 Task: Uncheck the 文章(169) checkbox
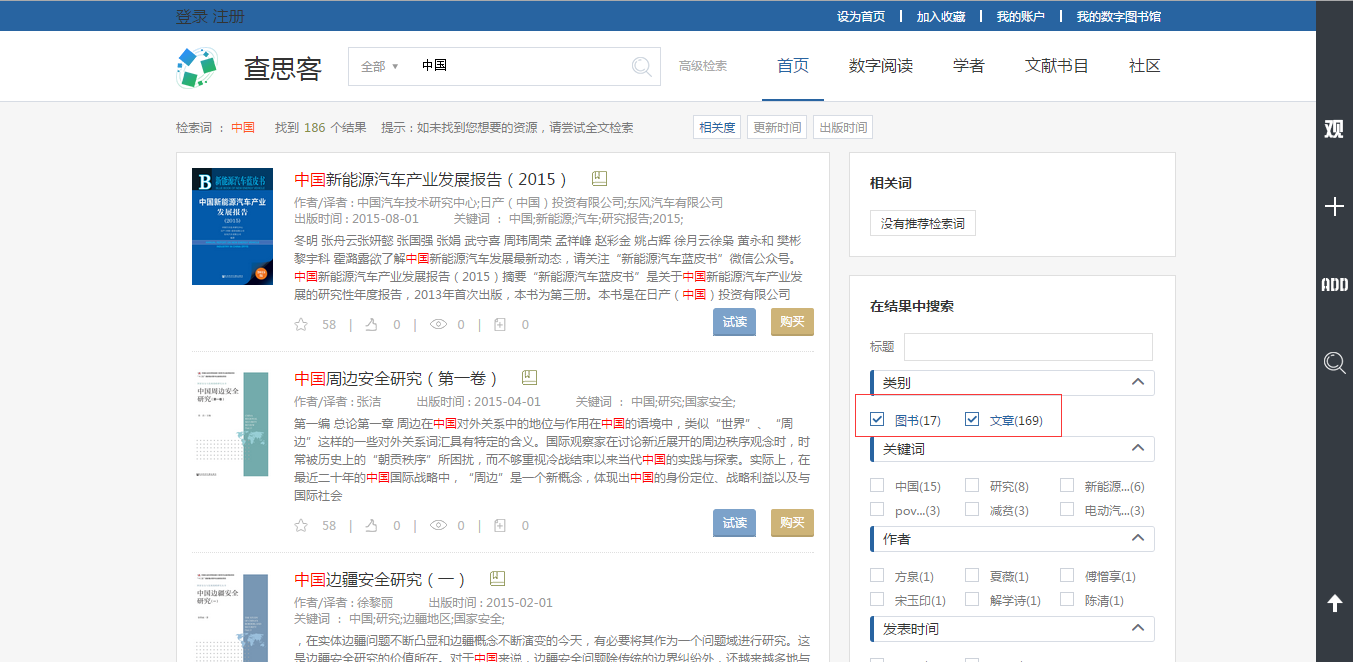pyautogui.click(x=972, y=420)
